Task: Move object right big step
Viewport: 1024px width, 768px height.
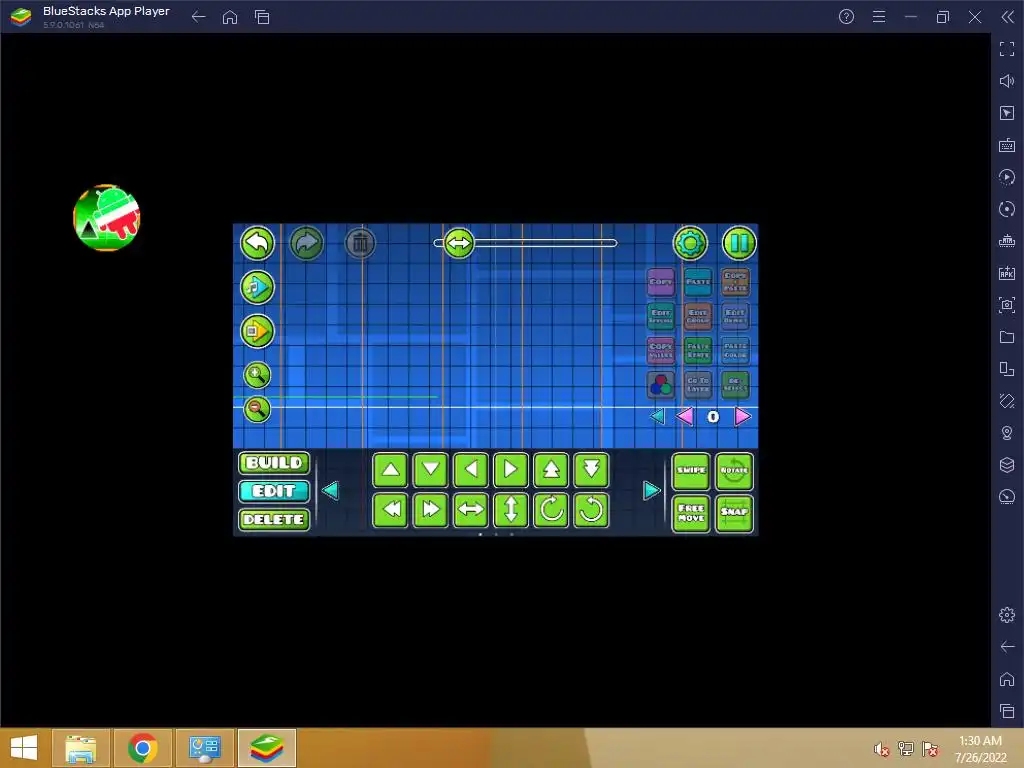Action: tap(430, 509)
